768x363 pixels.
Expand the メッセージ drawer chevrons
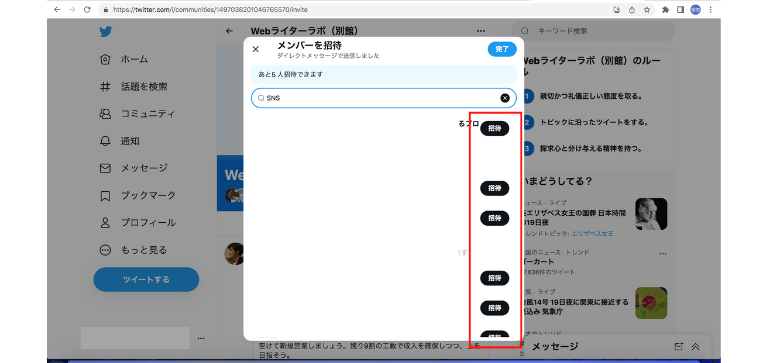pyautogui.click(x=695, y=346)
